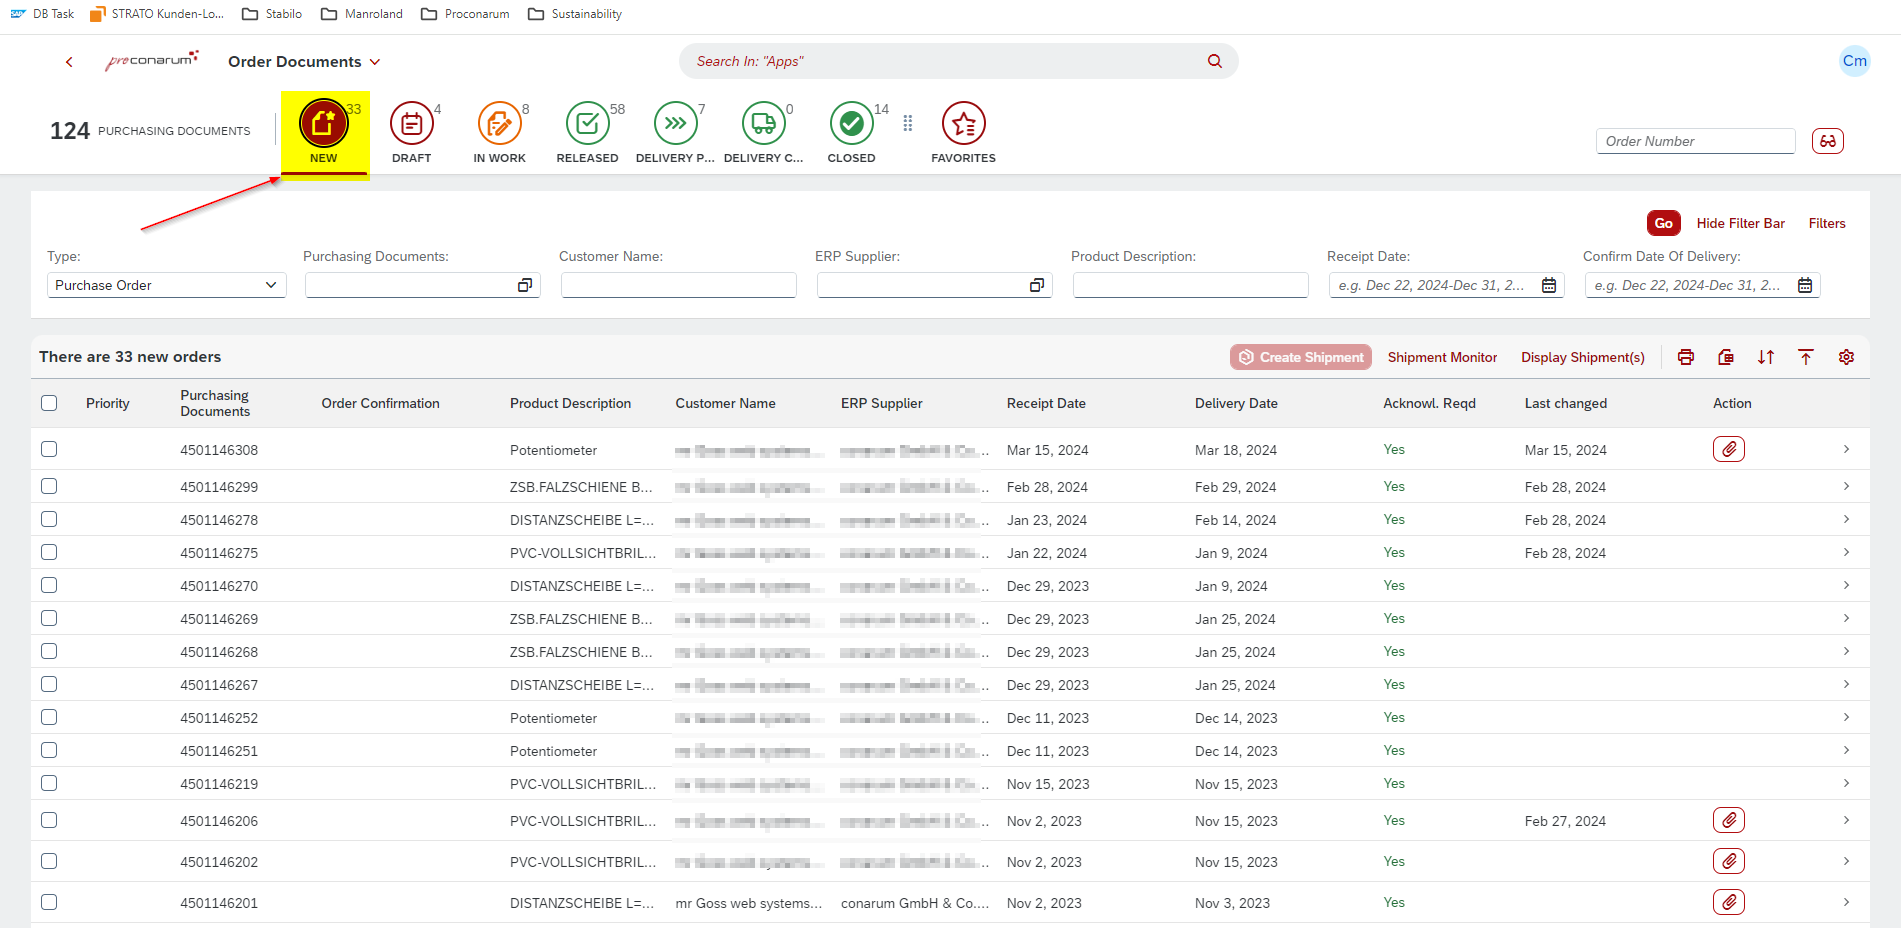Viewport: 1901px width, 928px height.
Task: Click the sort arrows icon
Action: (x=1766, y=357)
